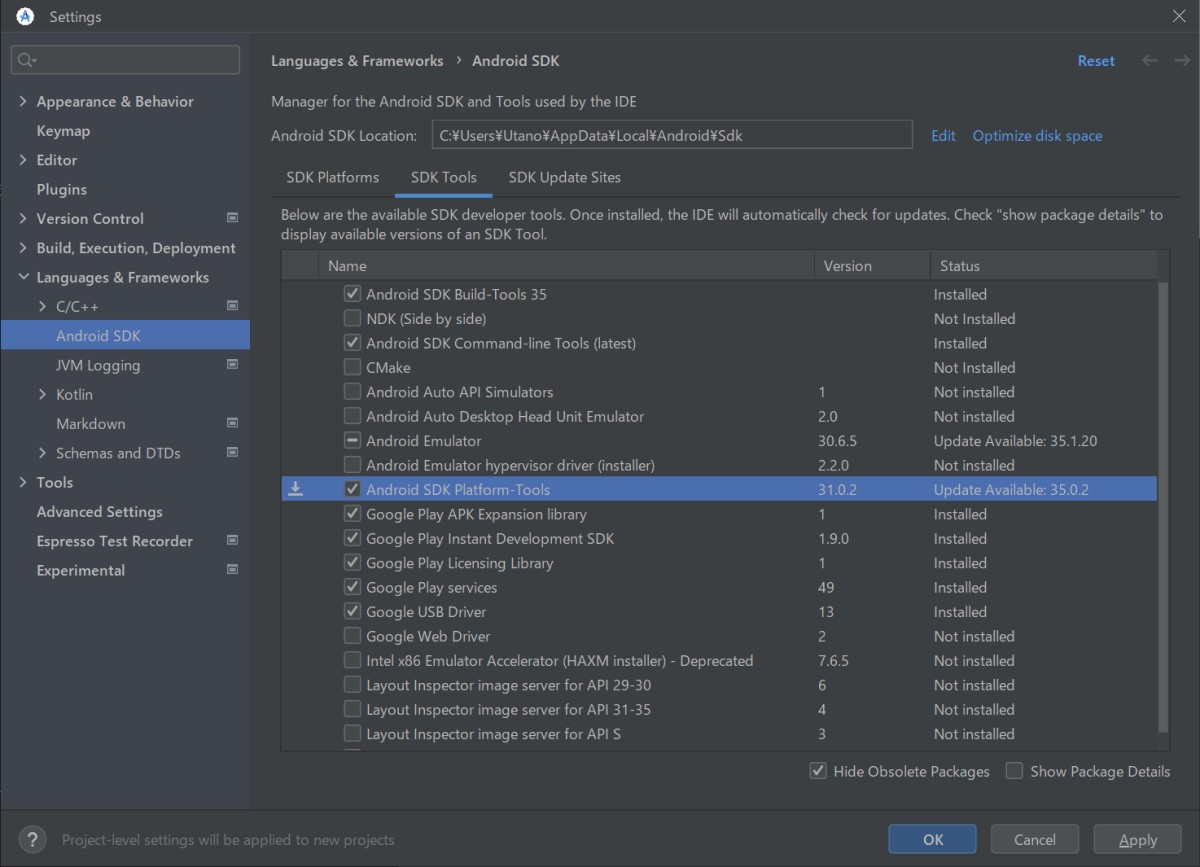Click the download icon on Platform-Tools row
The height and width of the screenshot is (867, 1200).
[x=295, y=489]
